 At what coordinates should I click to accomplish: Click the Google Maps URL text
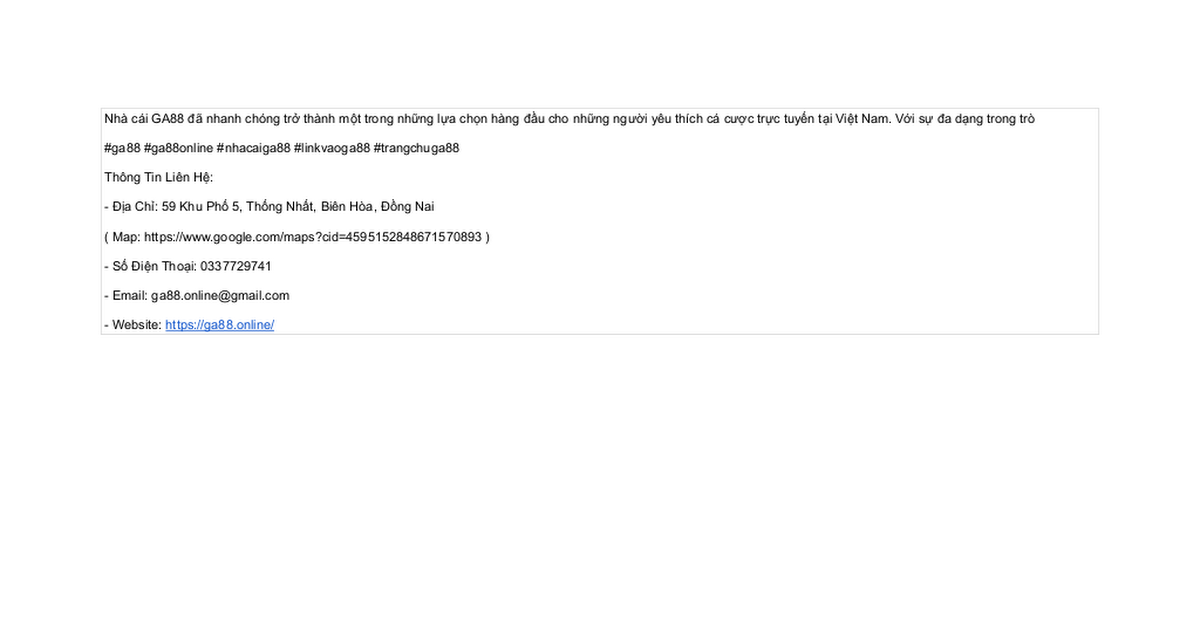(x=312, y=237)
